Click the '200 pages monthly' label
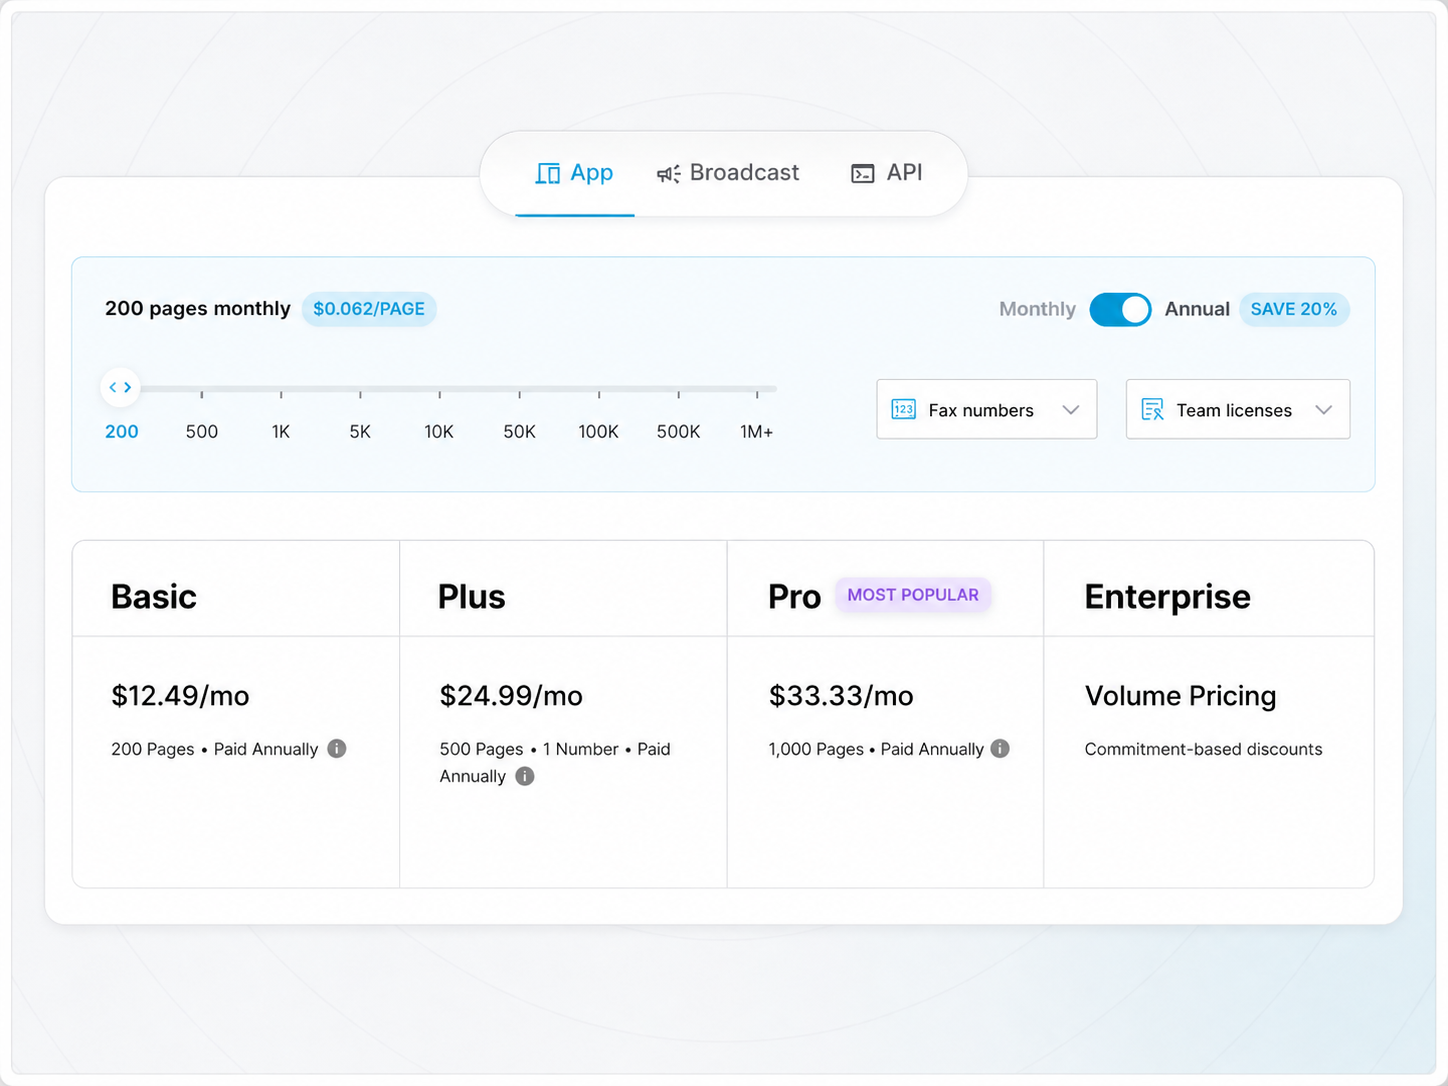 click(x=198, y=309)
